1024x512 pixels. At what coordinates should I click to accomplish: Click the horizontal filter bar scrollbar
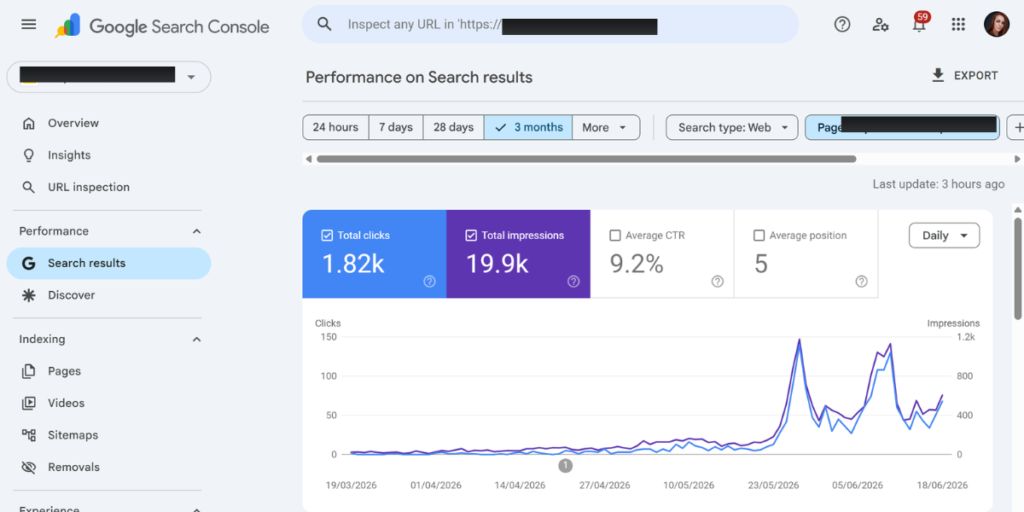tap(586, 159)
